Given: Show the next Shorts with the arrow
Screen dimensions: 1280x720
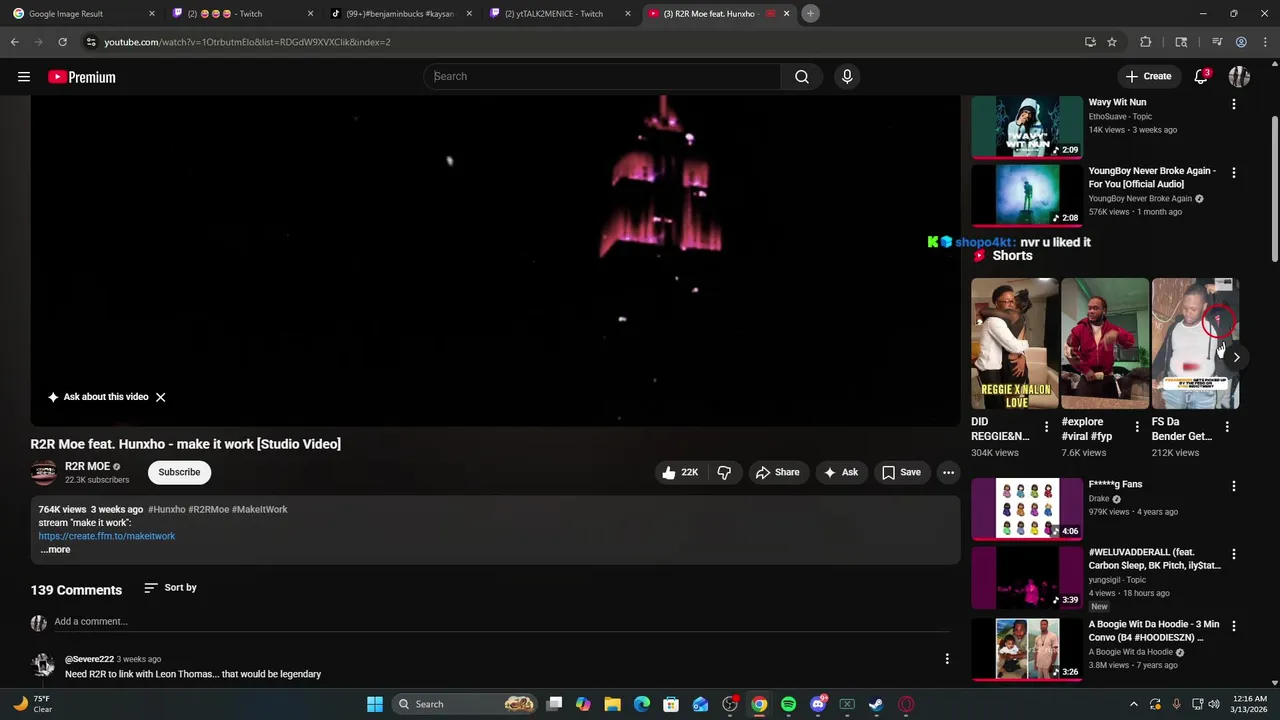Looking at the screenshot, I should [1236, 357].
